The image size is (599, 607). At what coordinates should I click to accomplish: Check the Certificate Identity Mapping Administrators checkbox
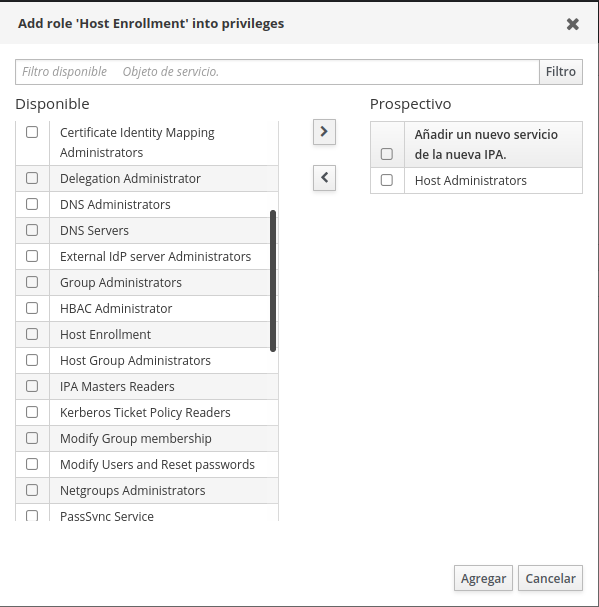(x=32, y=132)
